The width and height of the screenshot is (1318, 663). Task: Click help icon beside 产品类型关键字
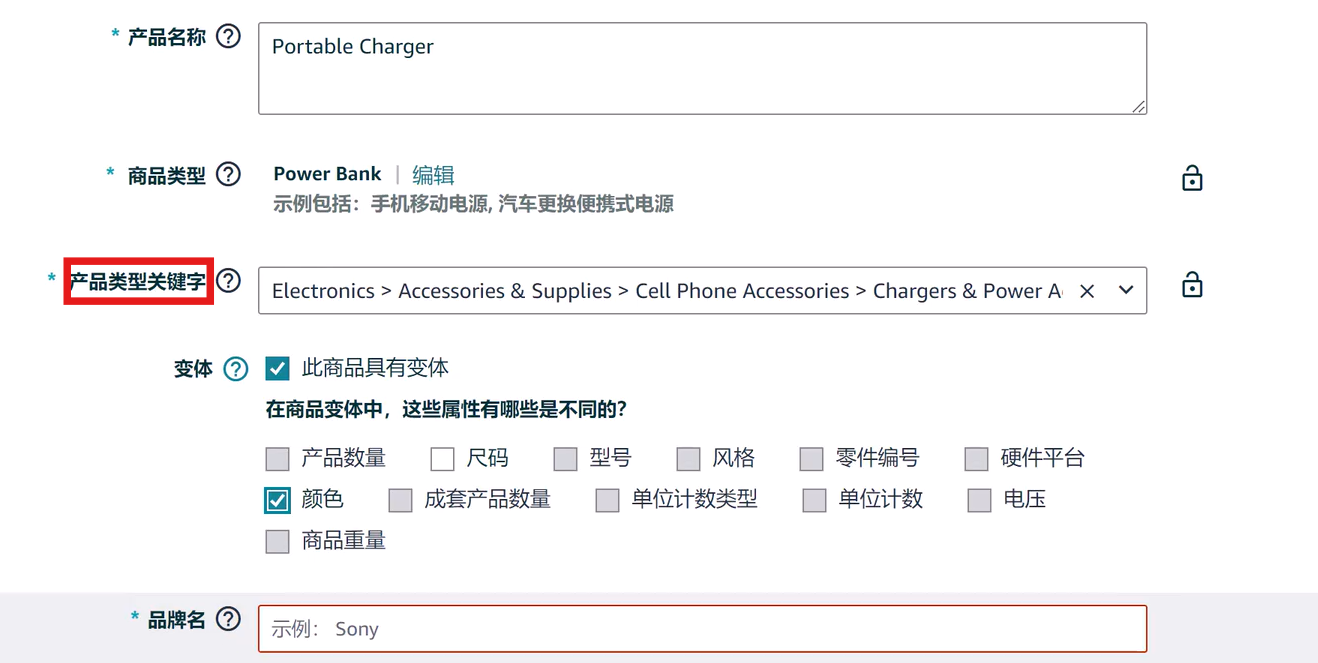pyautogui.click(x=229, y=281)
